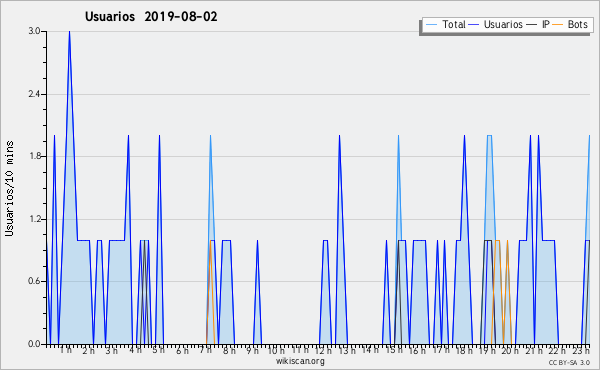Click the '16 h' x-axis label
600x370 pixels.
tap(417, 351)
